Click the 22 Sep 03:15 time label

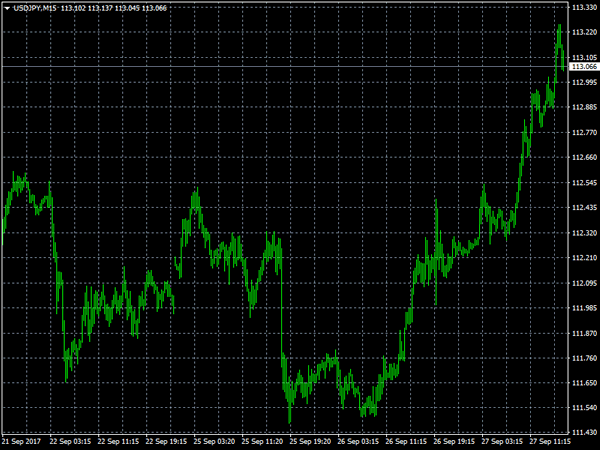(x=70, y=441)
